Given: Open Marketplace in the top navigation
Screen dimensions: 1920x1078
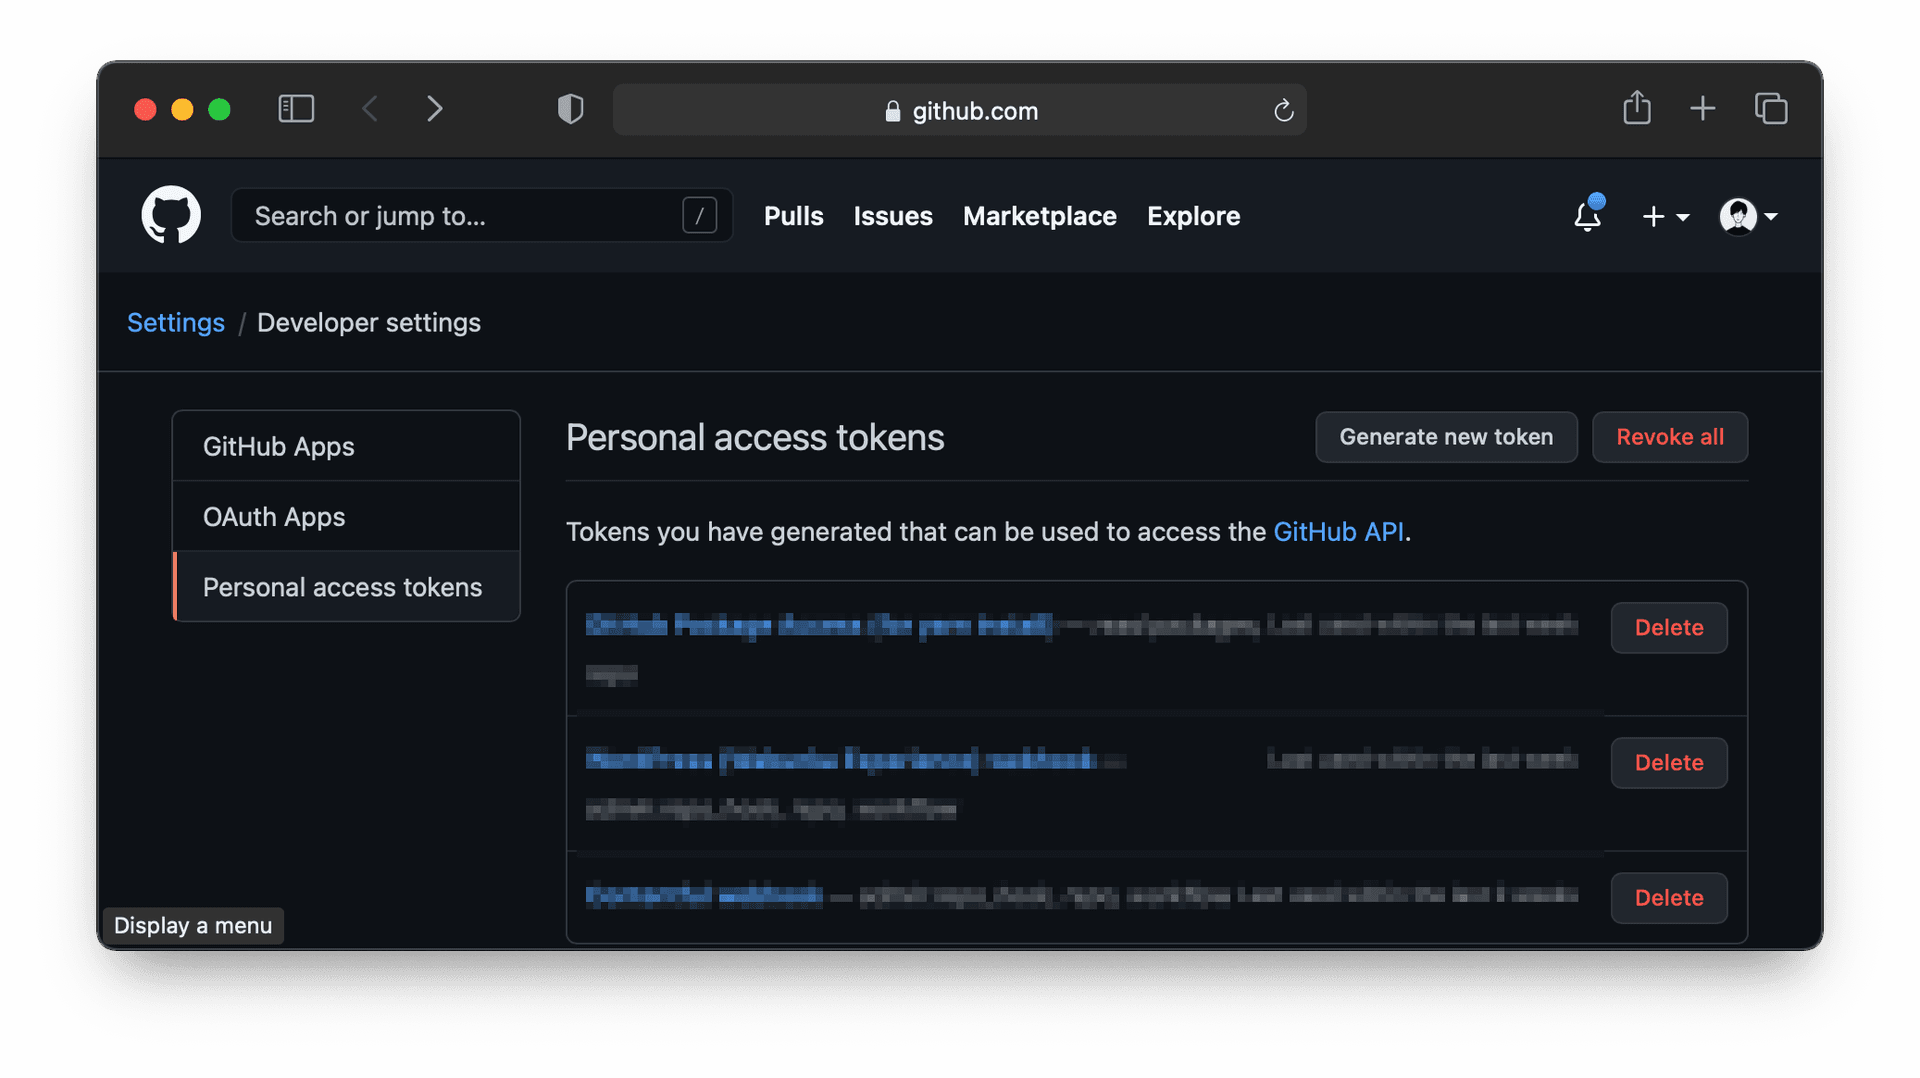Looking at the screenshot, I should pyautogui.click(x=1039, y=216).
